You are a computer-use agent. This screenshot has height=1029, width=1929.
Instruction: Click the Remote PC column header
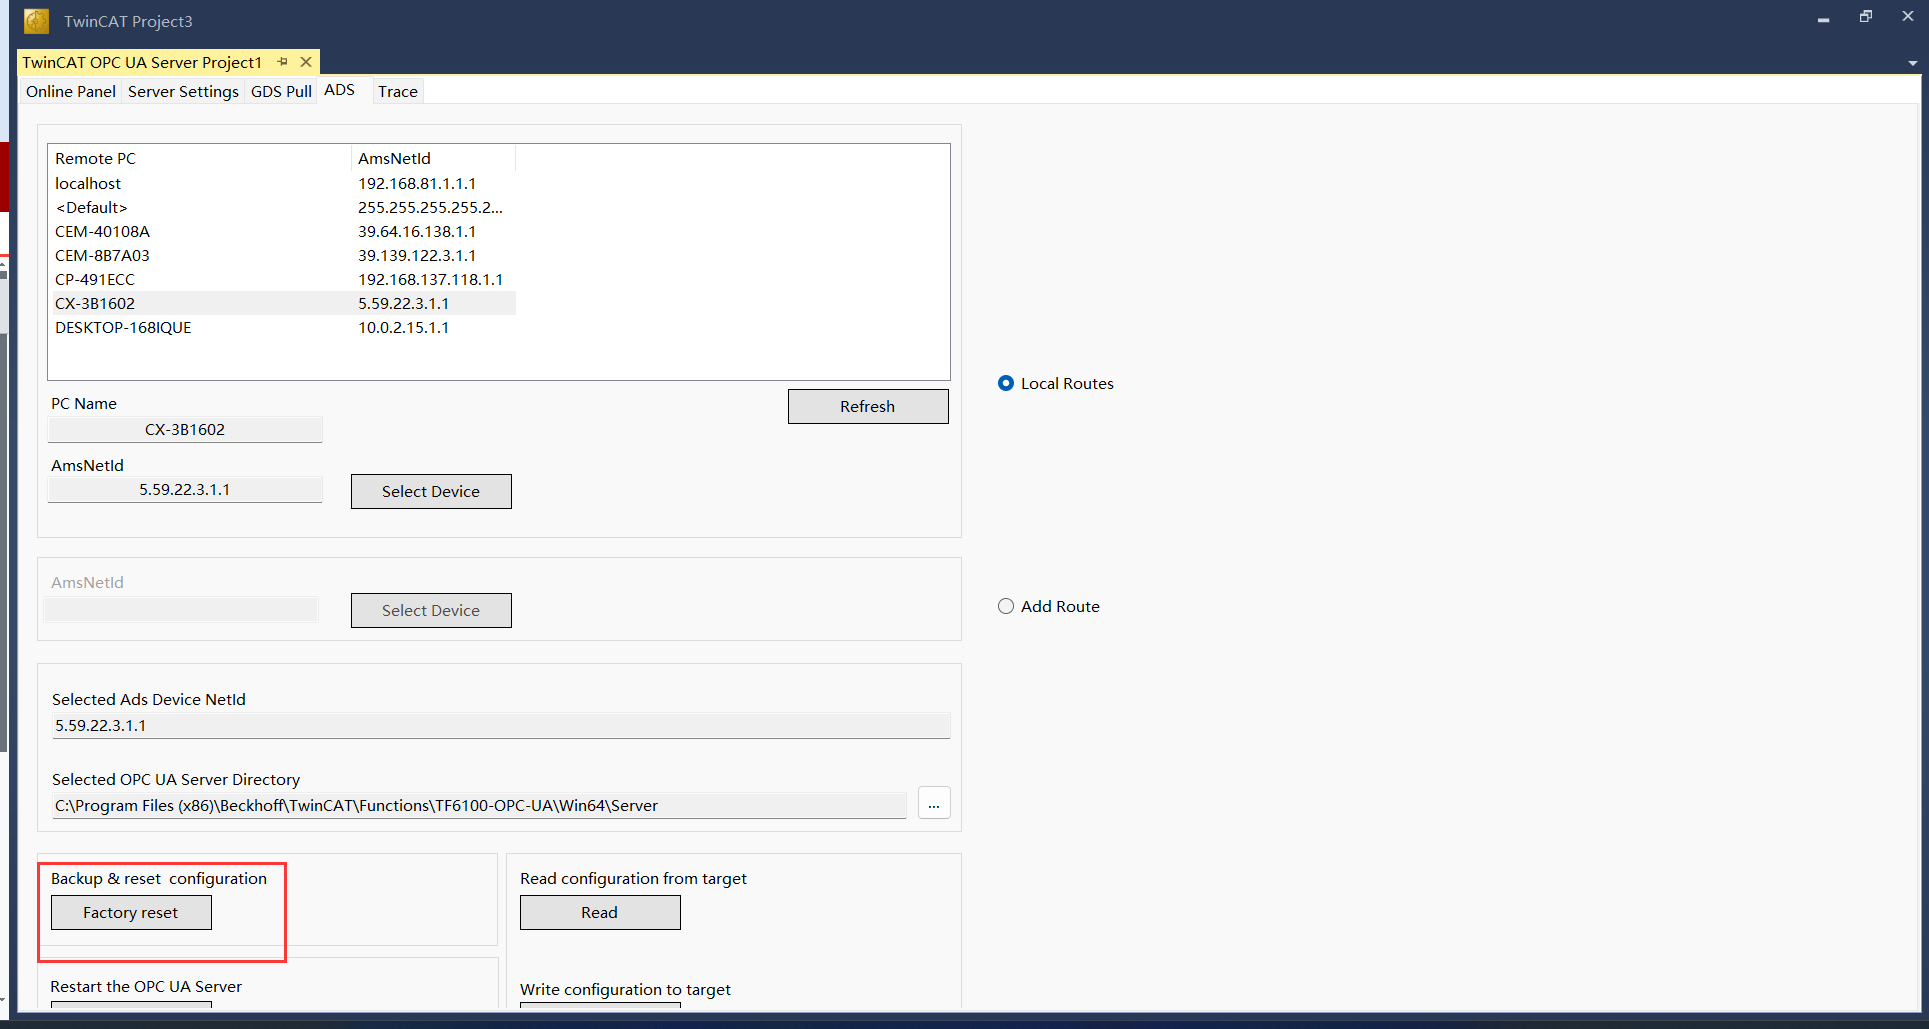pyautogui.click(x=200, y=158)
